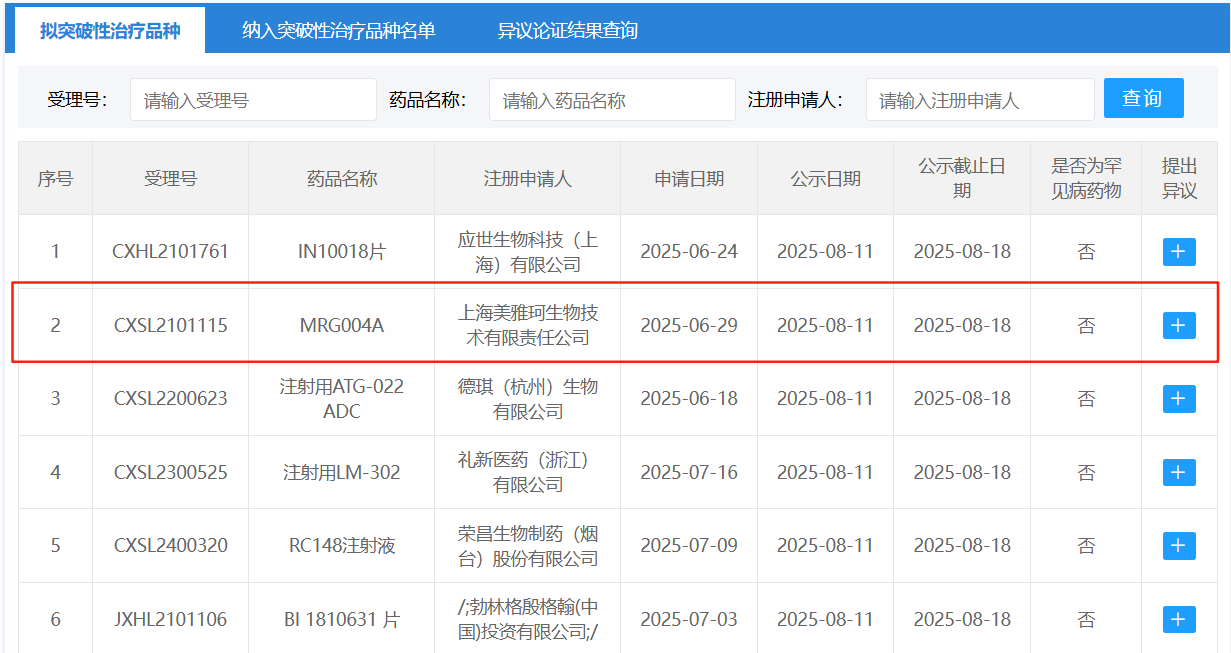The width and height of the screenshot is (1231, 653).
Task: Click applicant 荣昌生物制药（烟台）股份有限公司
Action: 528,546
